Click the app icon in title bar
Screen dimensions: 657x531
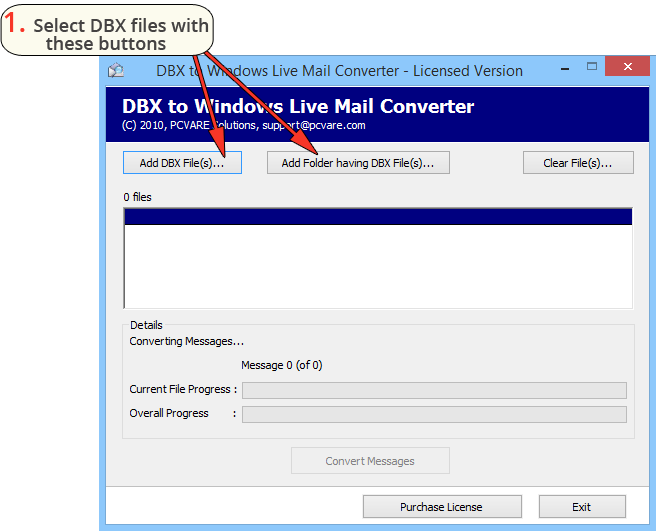click(x=116, y=70)
